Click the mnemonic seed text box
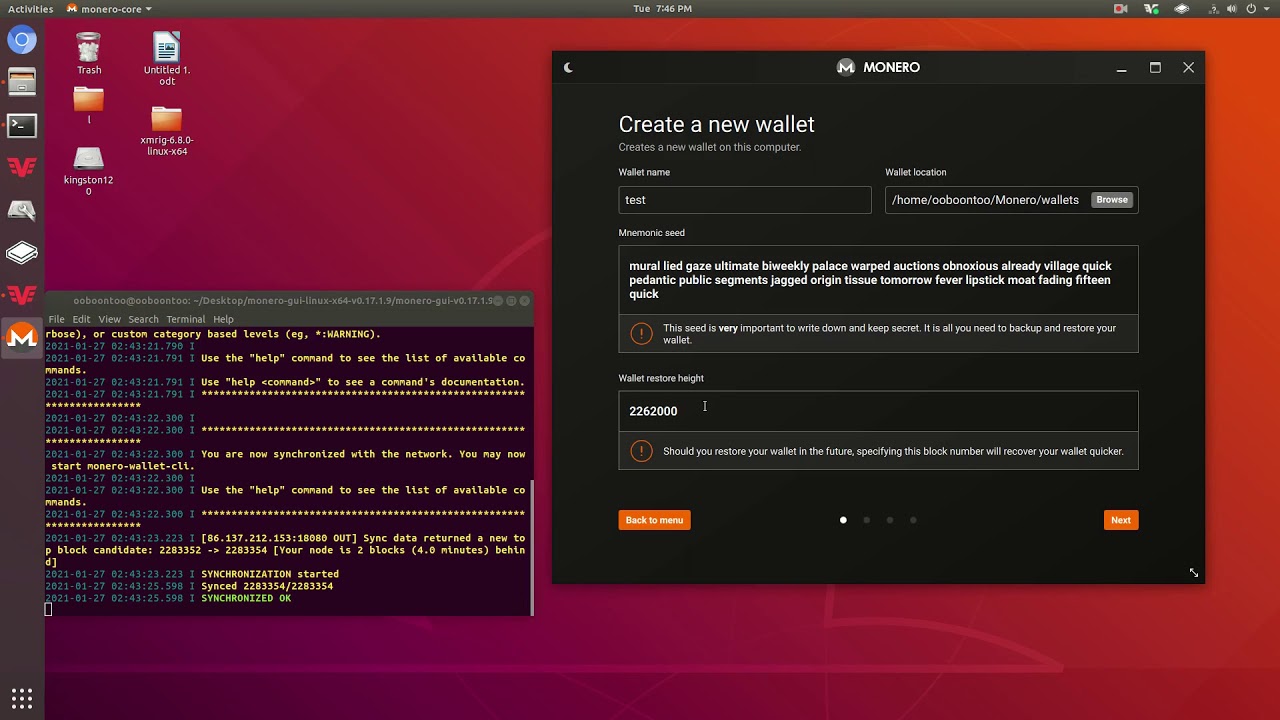Viewport: 1280px width, 720px height. pos(878,280)
